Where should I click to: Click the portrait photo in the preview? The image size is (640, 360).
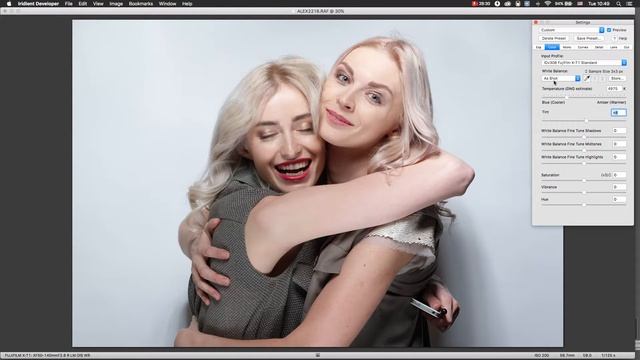pos(318,184)
